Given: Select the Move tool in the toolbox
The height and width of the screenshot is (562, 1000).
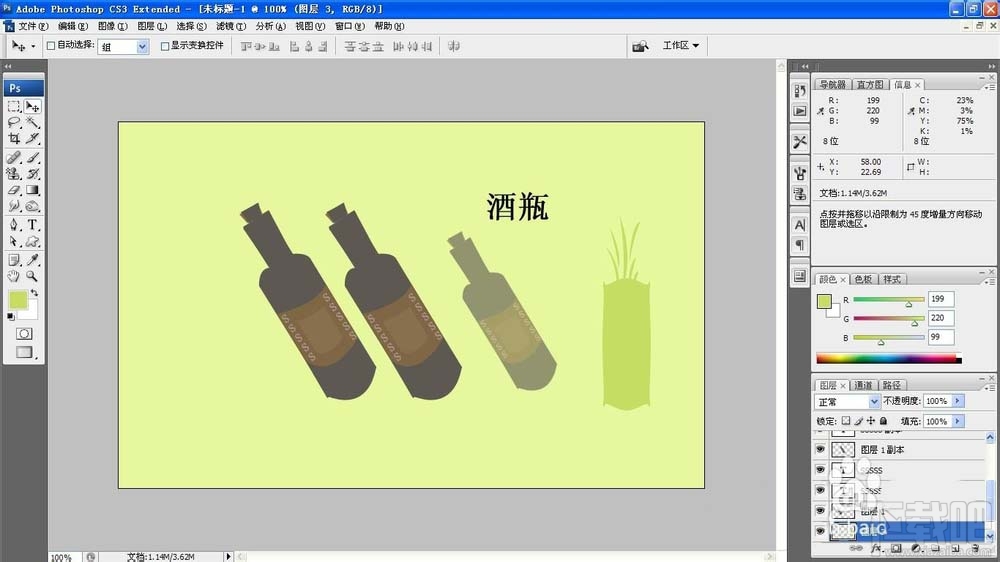Looking at the screenshot, I should pos(33,107).
